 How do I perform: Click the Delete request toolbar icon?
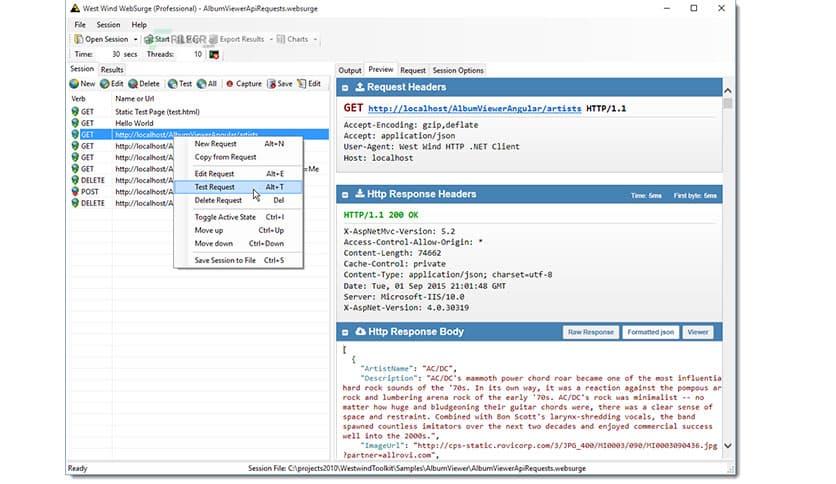point(132,84)
